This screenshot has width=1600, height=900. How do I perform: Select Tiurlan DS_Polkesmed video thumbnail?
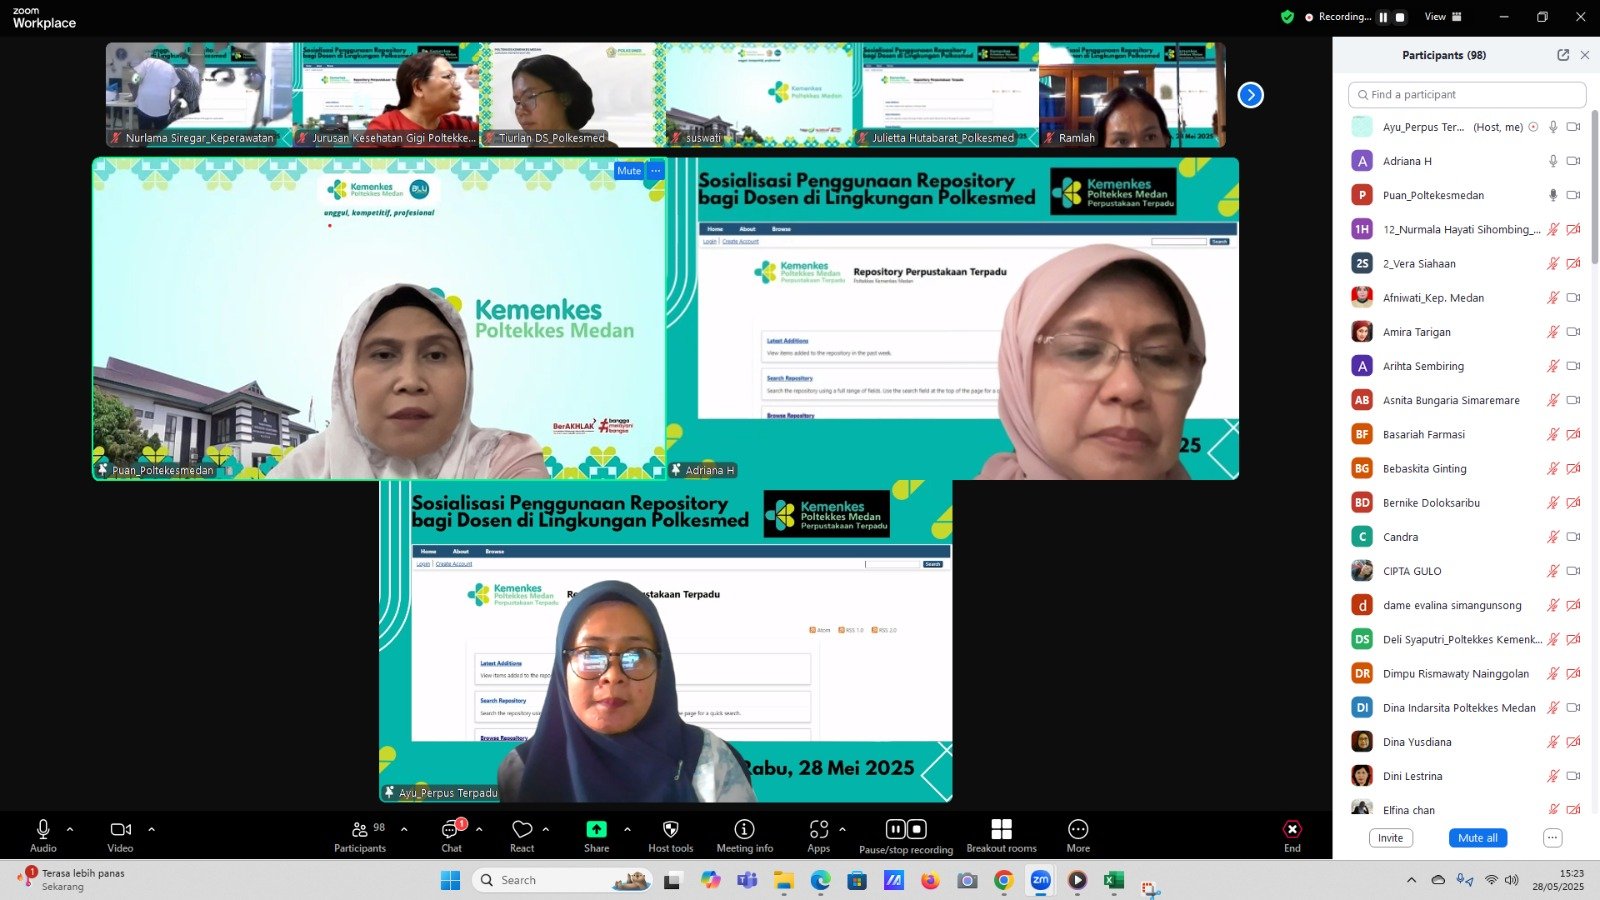[x=572, y=95]
